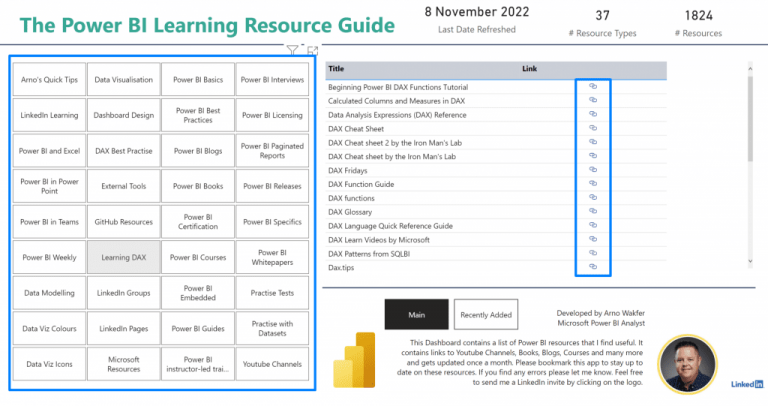Select the Data Viz Colours tile
768x406 pixels.
pos(49,329)
